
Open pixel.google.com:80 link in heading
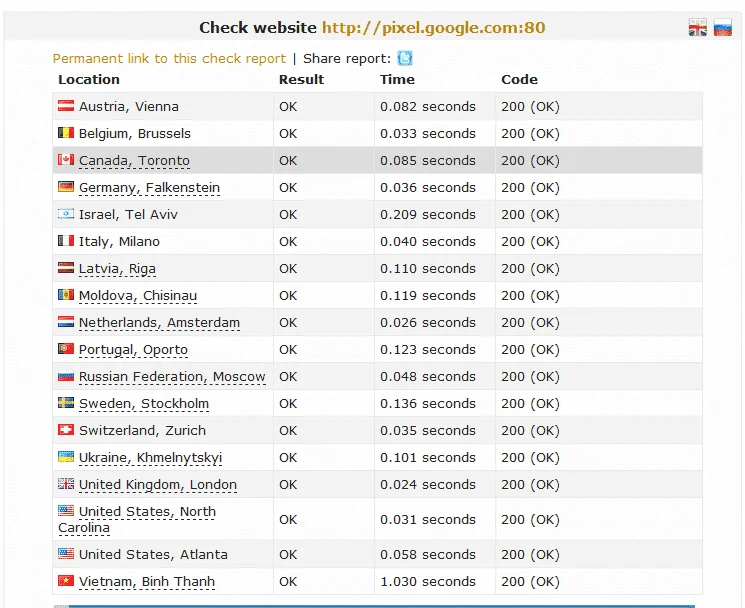[x=433, y=28]
